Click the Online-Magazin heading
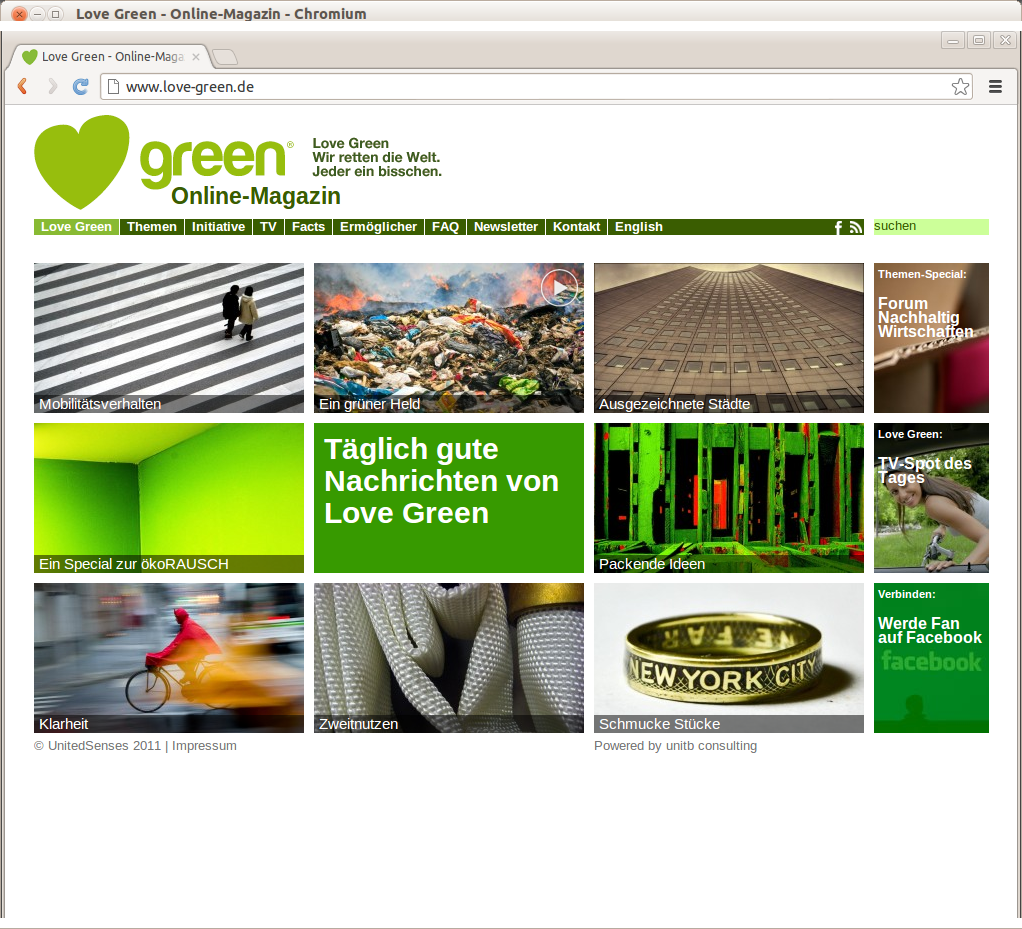This screenshot has width=1022, height=929. point(256,196)
